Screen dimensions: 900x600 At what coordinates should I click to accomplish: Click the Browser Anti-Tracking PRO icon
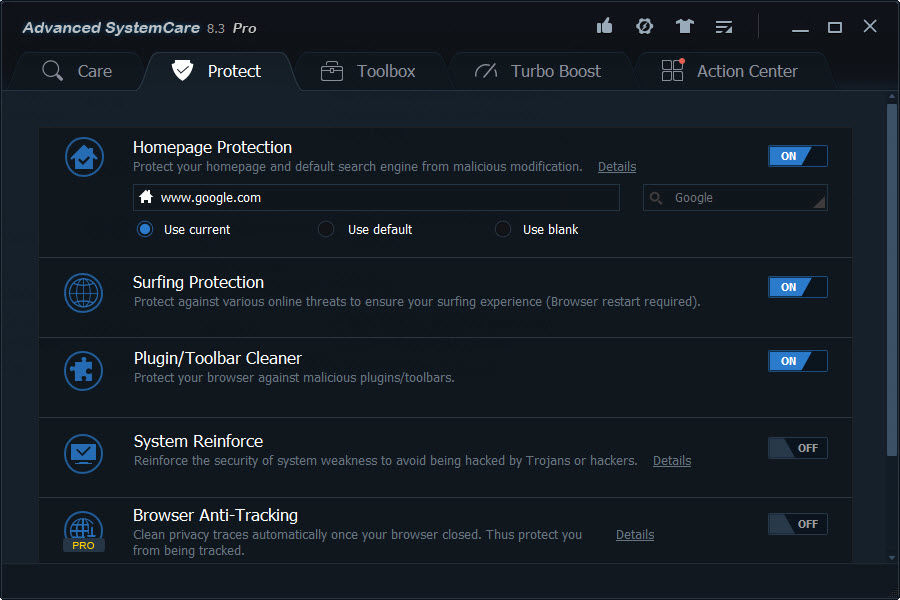pyautogui.click(x=84, y=531)
